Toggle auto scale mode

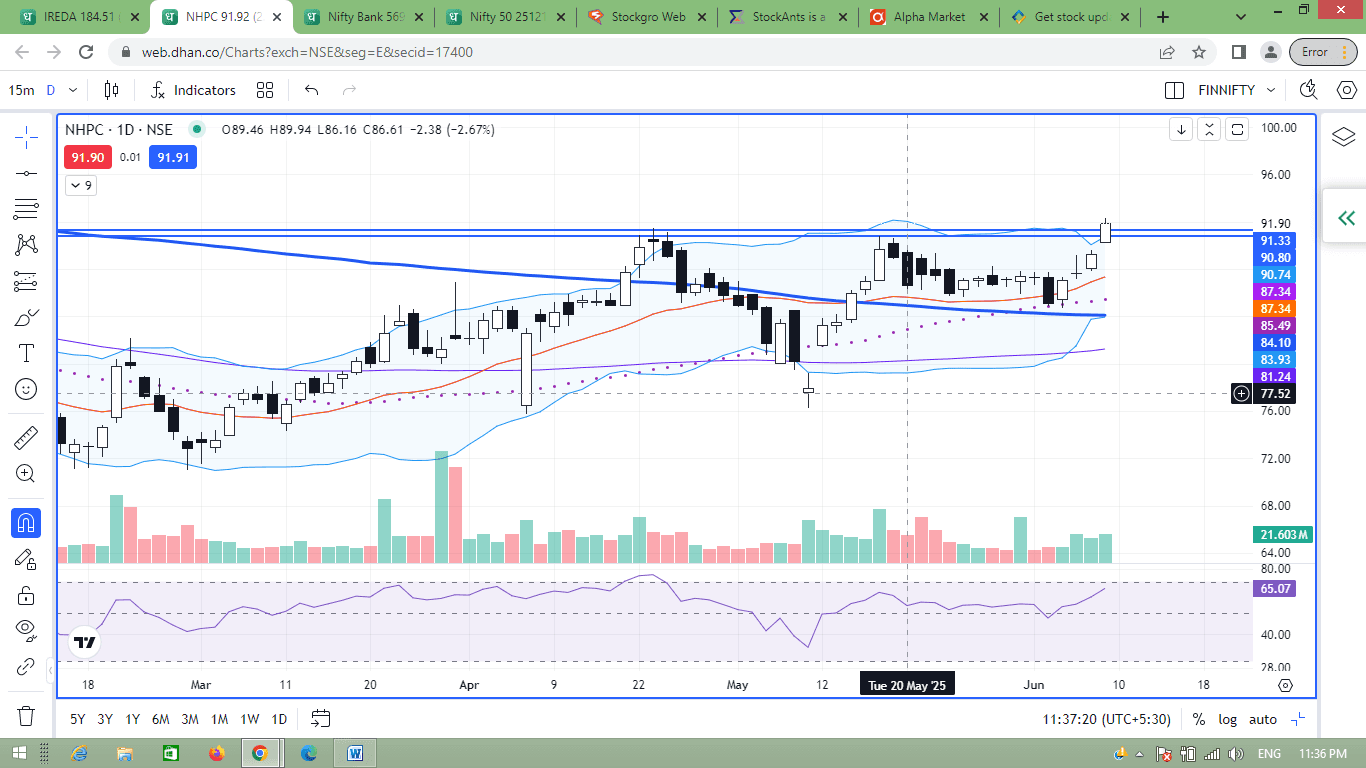tap(1263, 719)
